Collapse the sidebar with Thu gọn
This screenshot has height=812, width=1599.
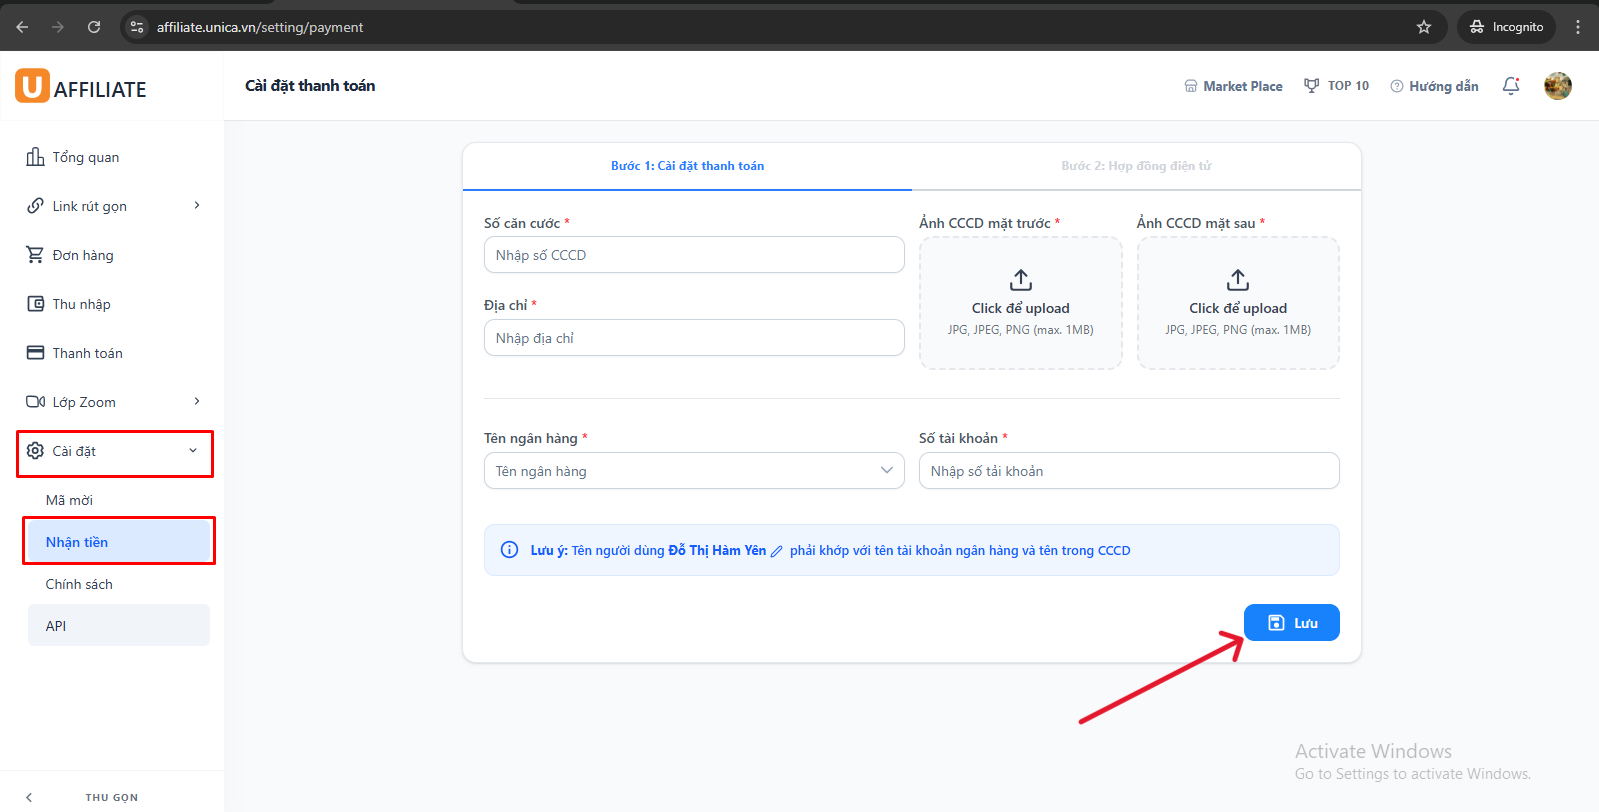(111, 797)
